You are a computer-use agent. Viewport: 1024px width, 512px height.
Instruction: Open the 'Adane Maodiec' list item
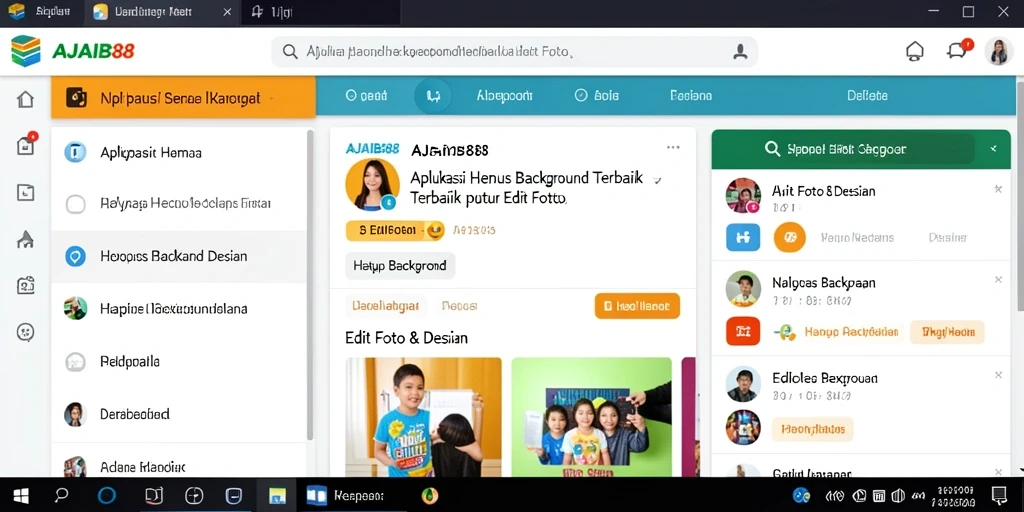[178, 466]
